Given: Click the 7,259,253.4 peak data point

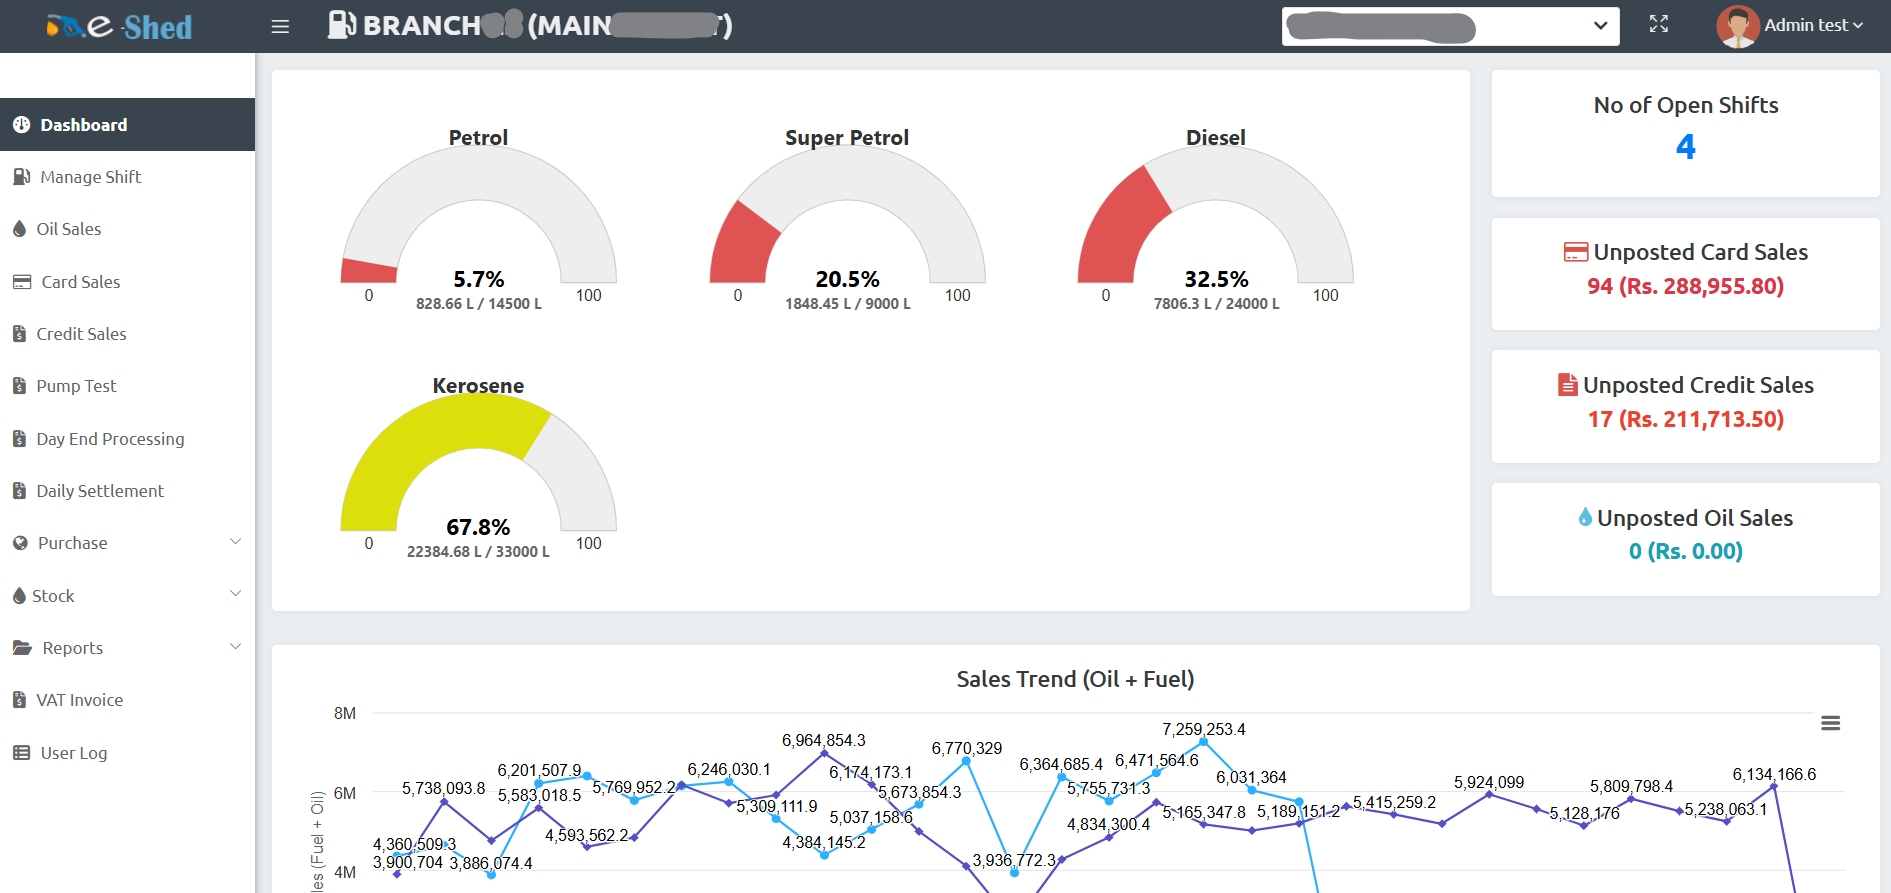Looking at the screenshot, I should pyautogui.click(x=1203, y=742).
